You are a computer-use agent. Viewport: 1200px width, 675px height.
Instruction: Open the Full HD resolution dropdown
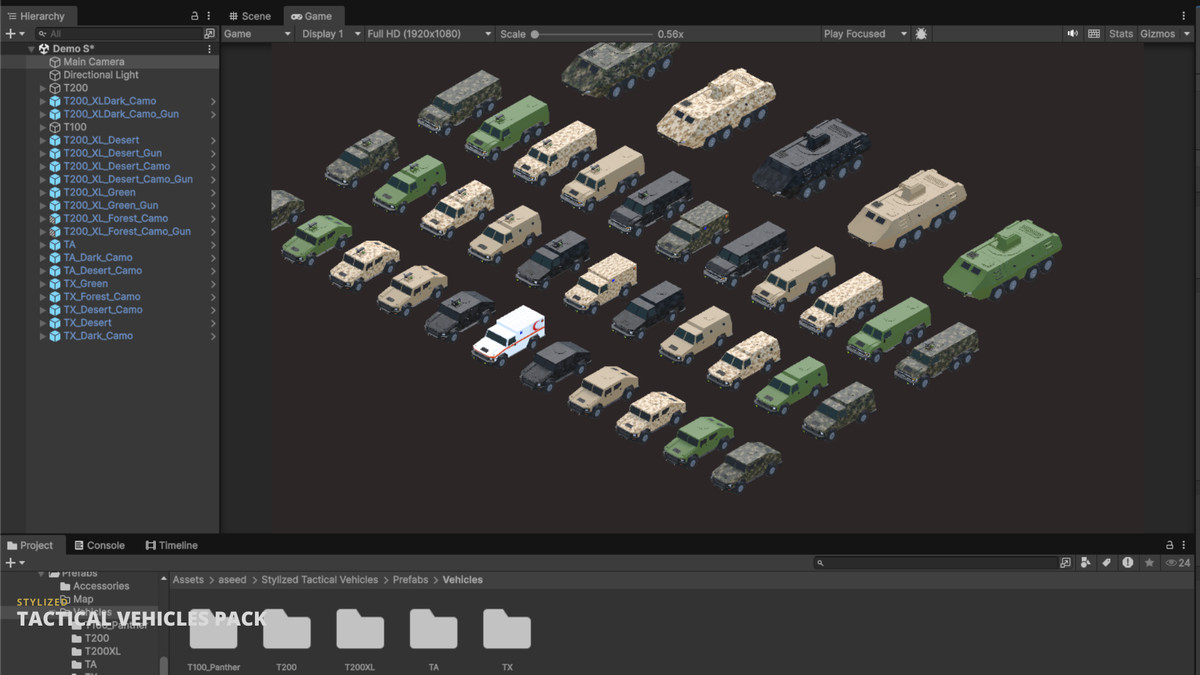[429, 34]
